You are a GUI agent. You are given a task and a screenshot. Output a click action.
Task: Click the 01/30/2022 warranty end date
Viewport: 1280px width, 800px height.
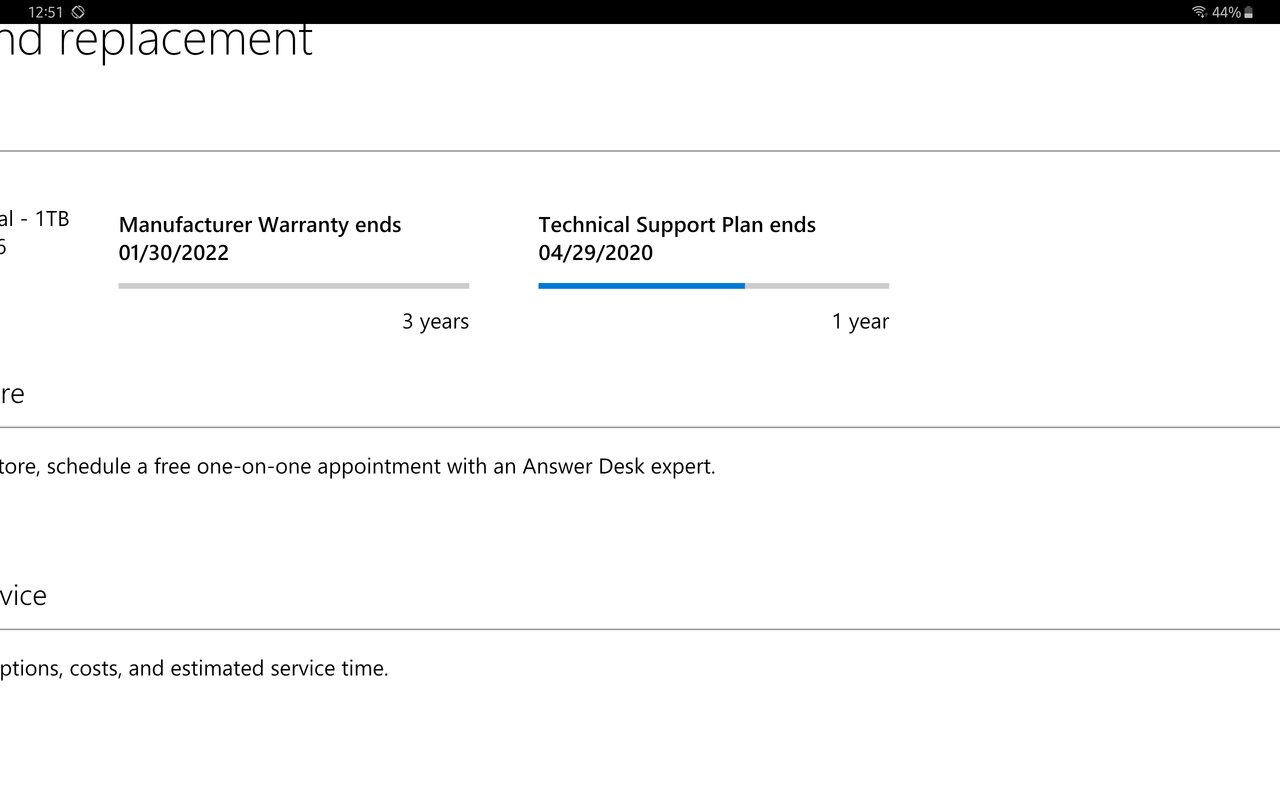coord(174,253)
